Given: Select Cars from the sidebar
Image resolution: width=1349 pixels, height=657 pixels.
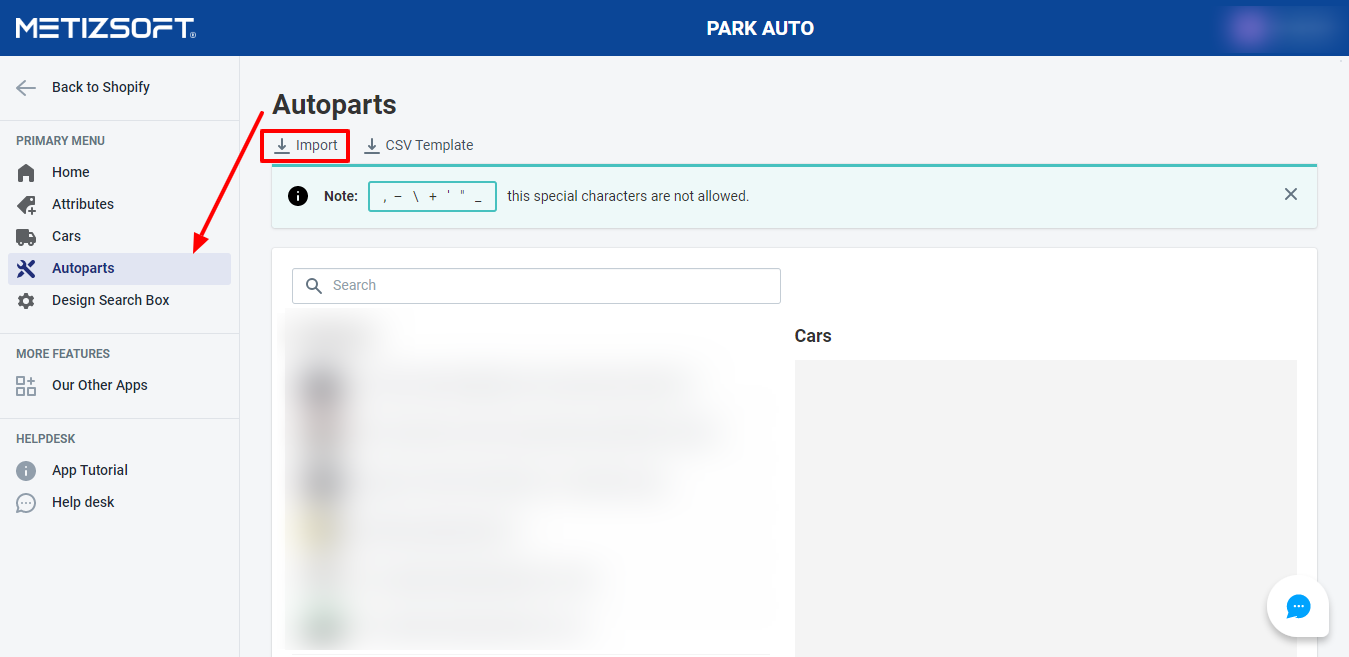Looking at the screenshot, I should [66, 236].
